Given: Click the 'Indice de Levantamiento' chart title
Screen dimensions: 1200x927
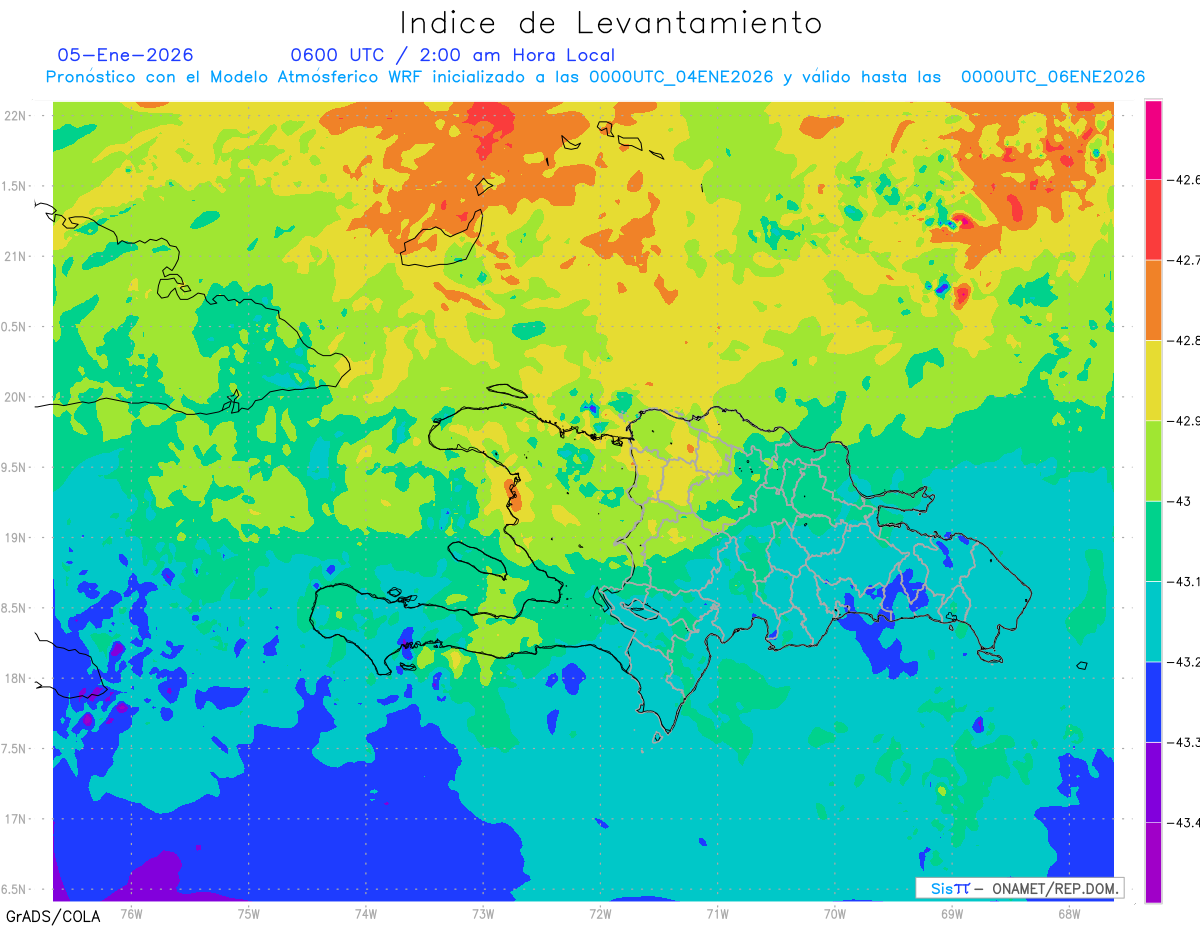Looking at the screenshot, I should [611, 23].
